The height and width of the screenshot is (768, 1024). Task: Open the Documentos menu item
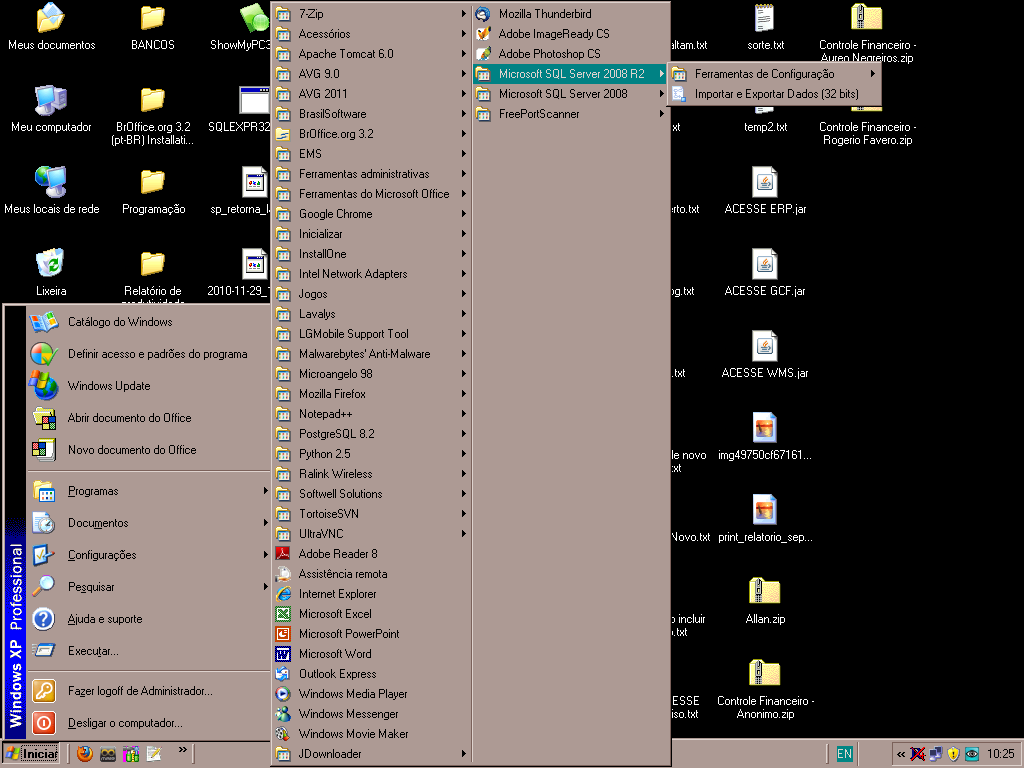[x=148, y=523]
